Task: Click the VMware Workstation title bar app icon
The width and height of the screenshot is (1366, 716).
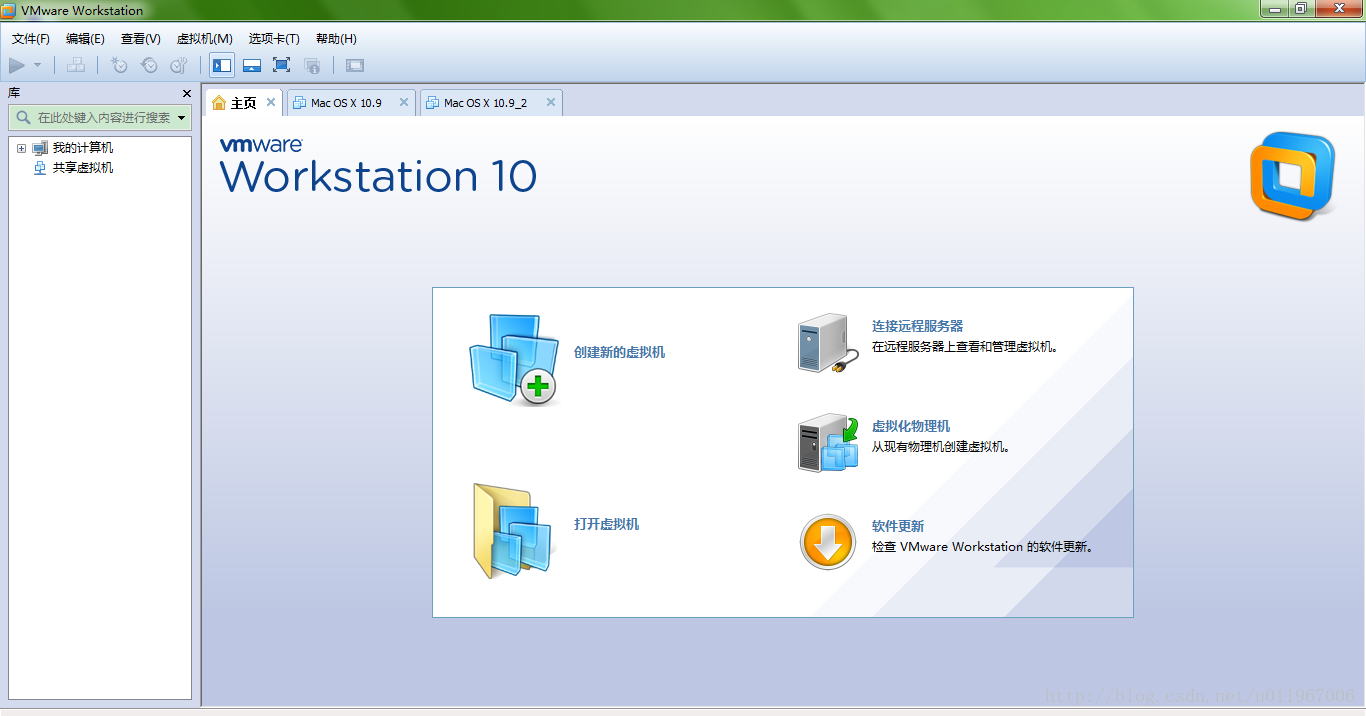Action: [10, 10]
